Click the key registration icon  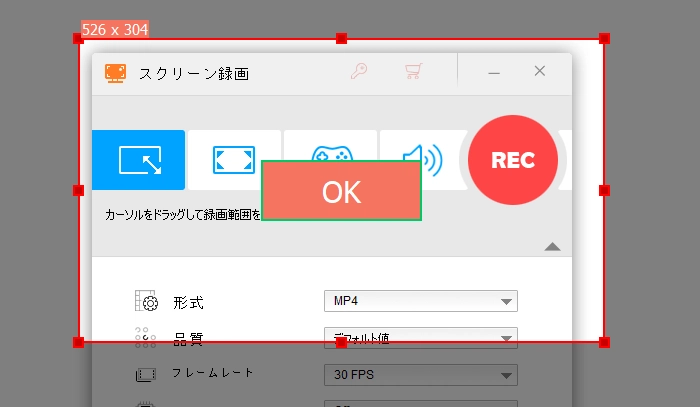[360, 71]
